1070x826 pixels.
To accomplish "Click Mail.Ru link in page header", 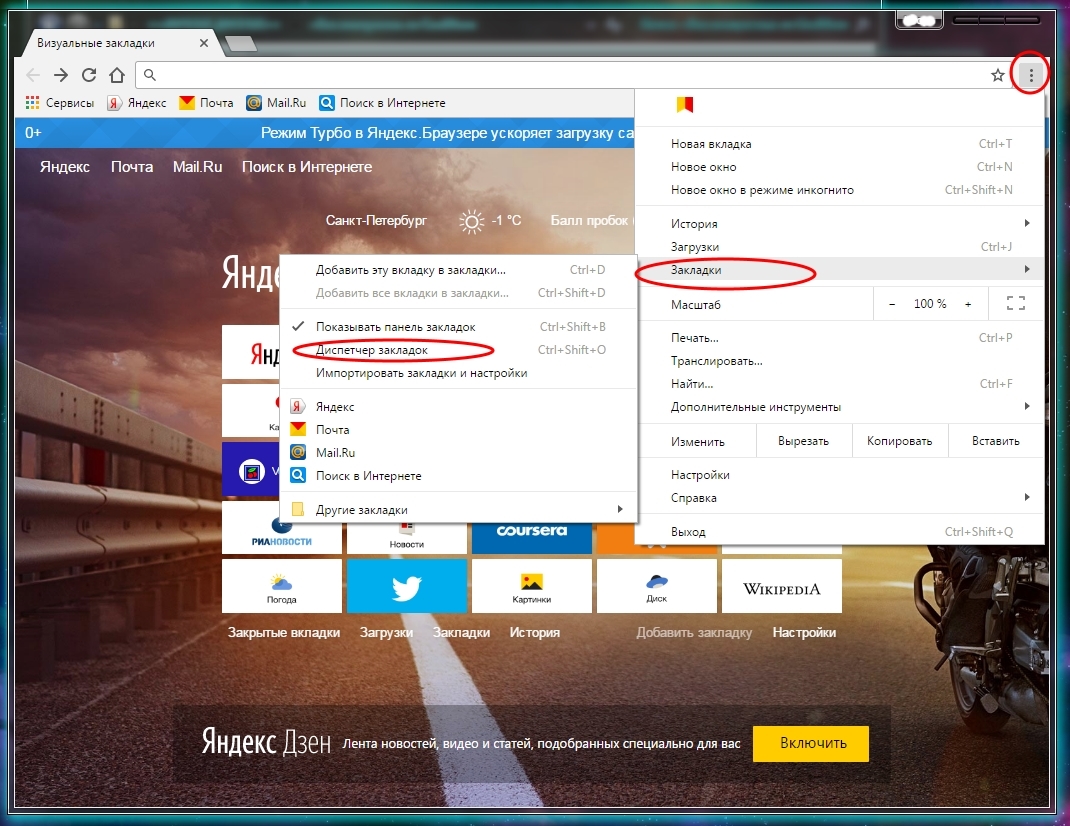I will pyautogui.click(x=197, y=167).
